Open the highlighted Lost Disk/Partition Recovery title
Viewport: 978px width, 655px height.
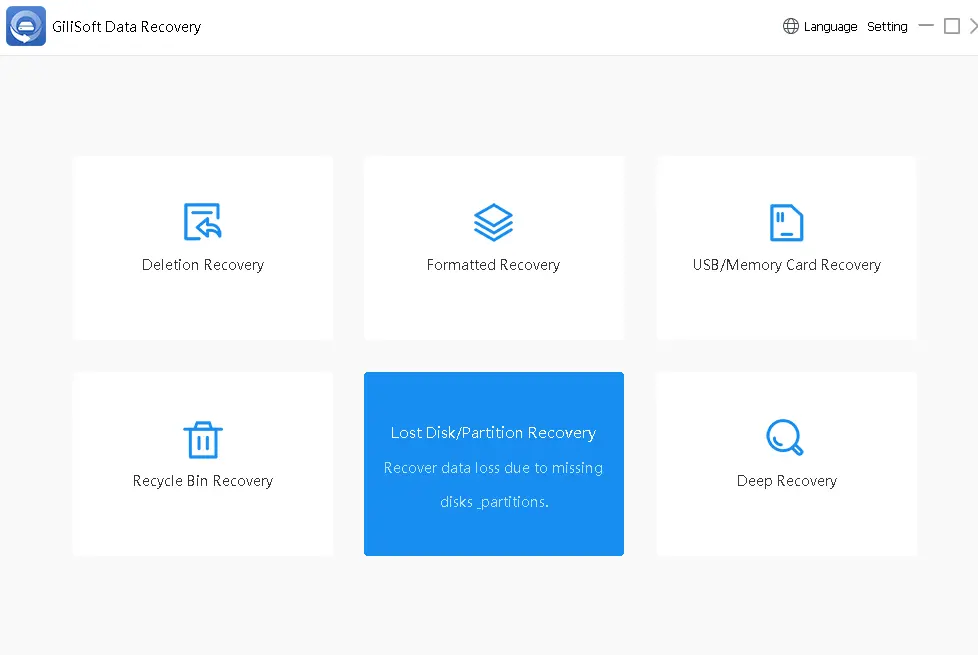coord(493,433)
